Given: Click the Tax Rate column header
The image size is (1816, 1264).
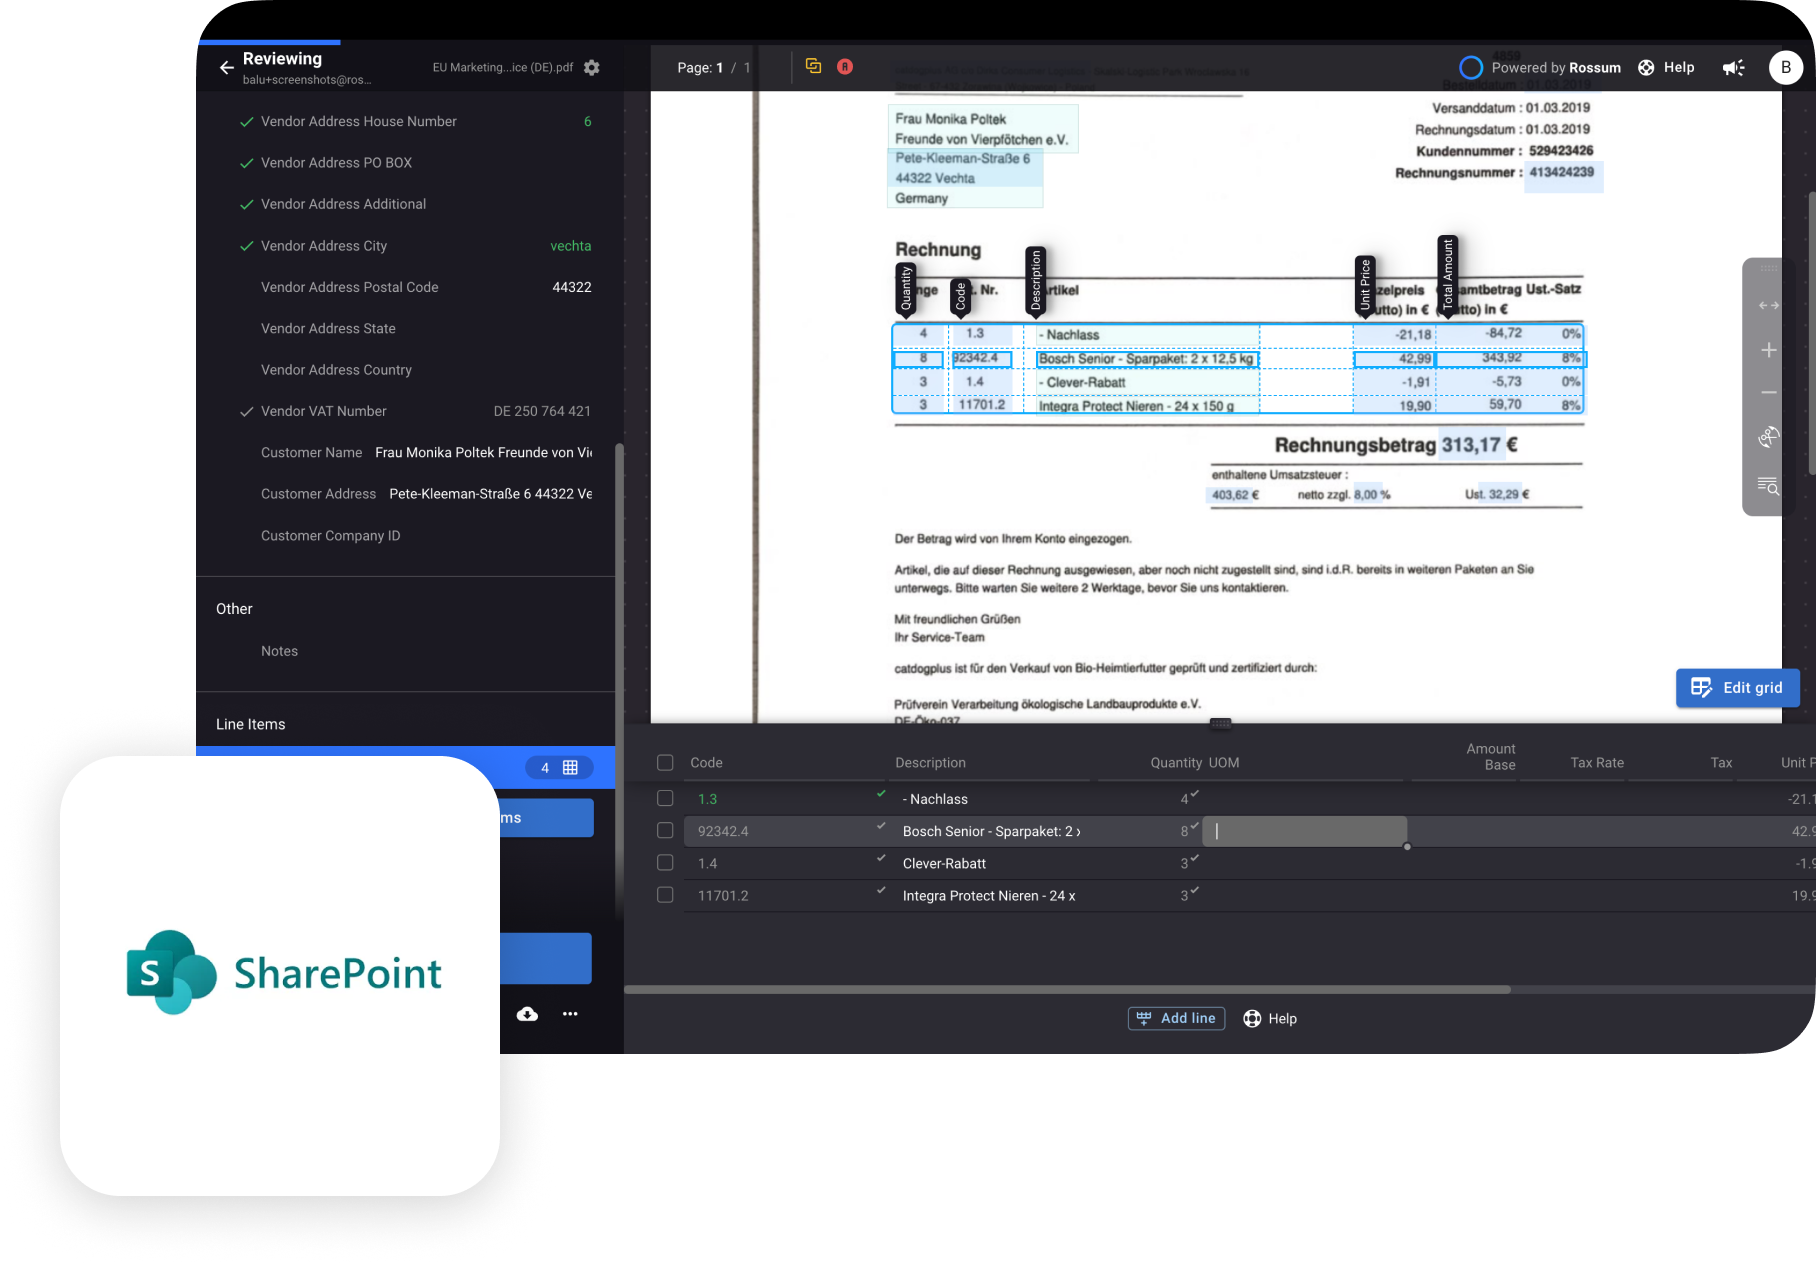Looking at the screenshot, I should click(x=1597, y=763).
